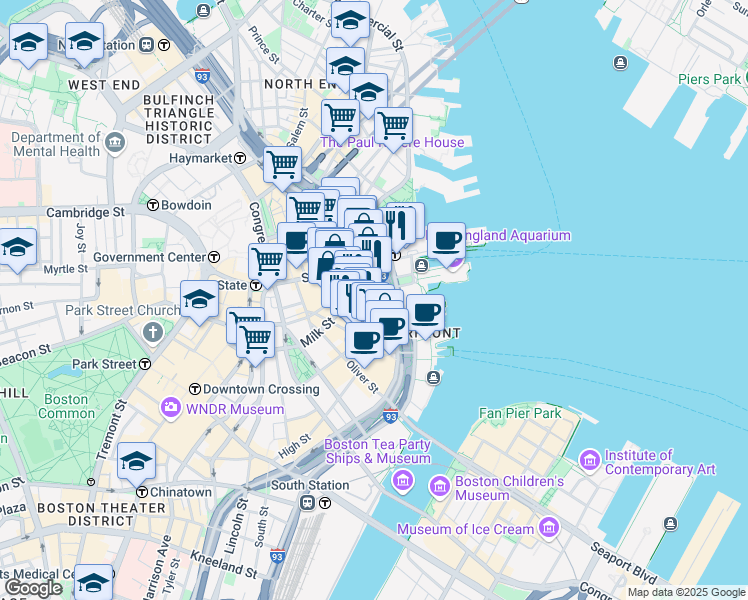Click the Bowdoin station T icon
Viewport: 748px width, 600px height.
153,205
